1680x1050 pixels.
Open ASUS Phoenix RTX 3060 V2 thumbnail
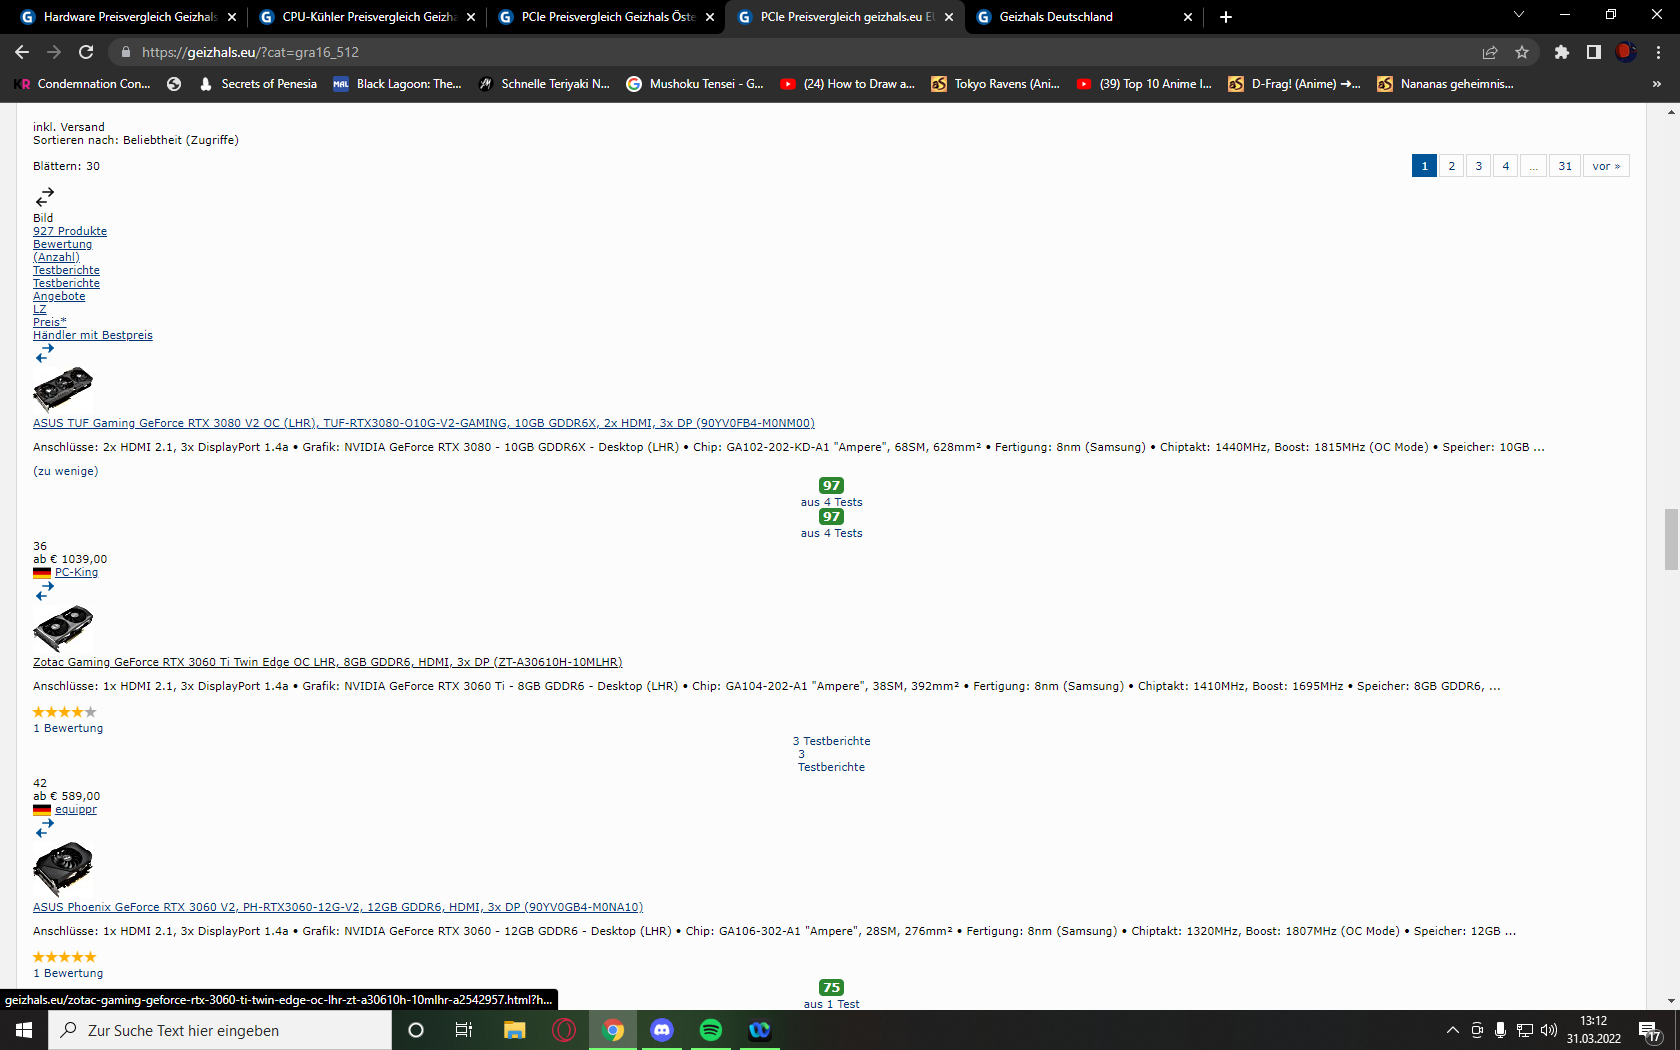tap(63, 868)
